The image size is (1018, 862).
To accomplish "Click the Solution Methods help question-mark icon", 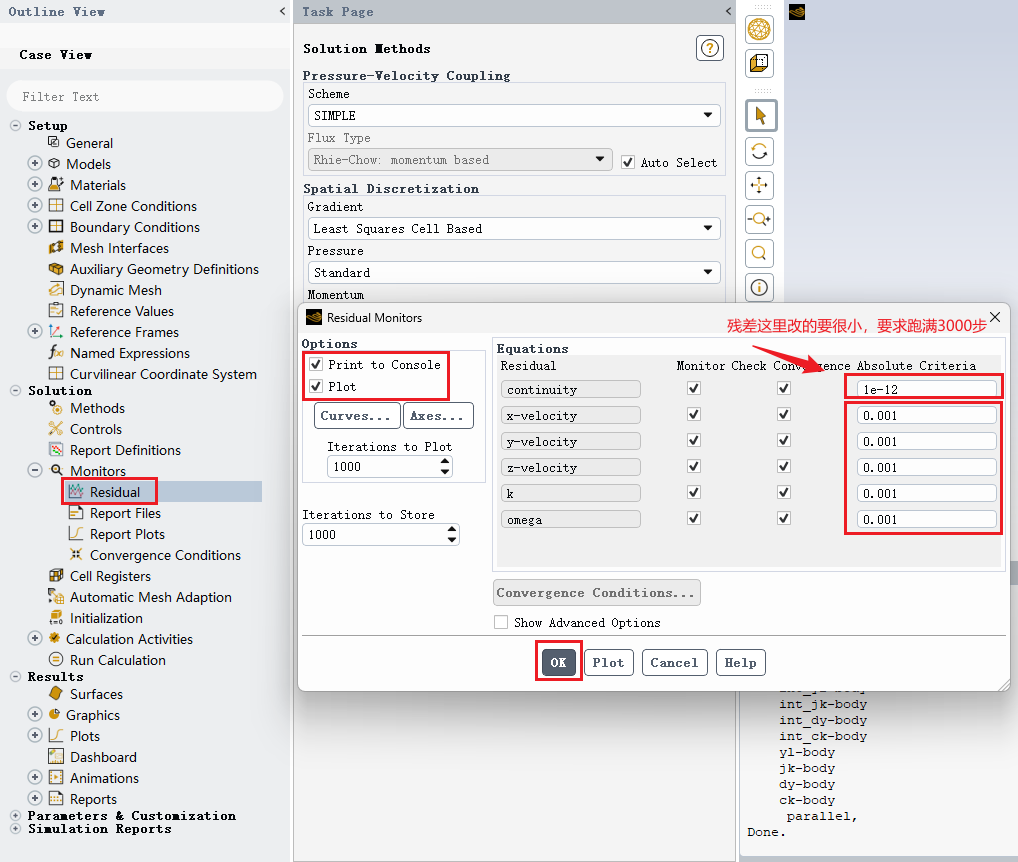I will [x=710, y=48].
